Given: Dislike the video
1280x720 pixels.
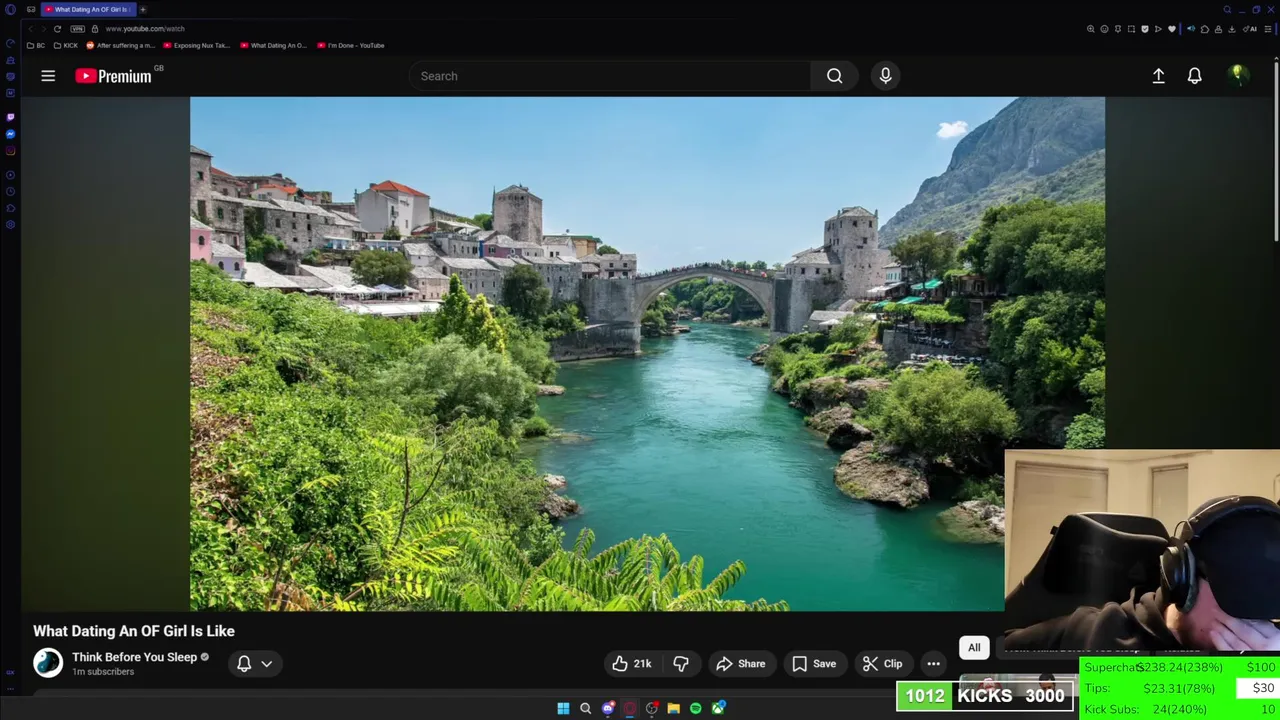Looking at the screenshot, I should tap(681, 664).
